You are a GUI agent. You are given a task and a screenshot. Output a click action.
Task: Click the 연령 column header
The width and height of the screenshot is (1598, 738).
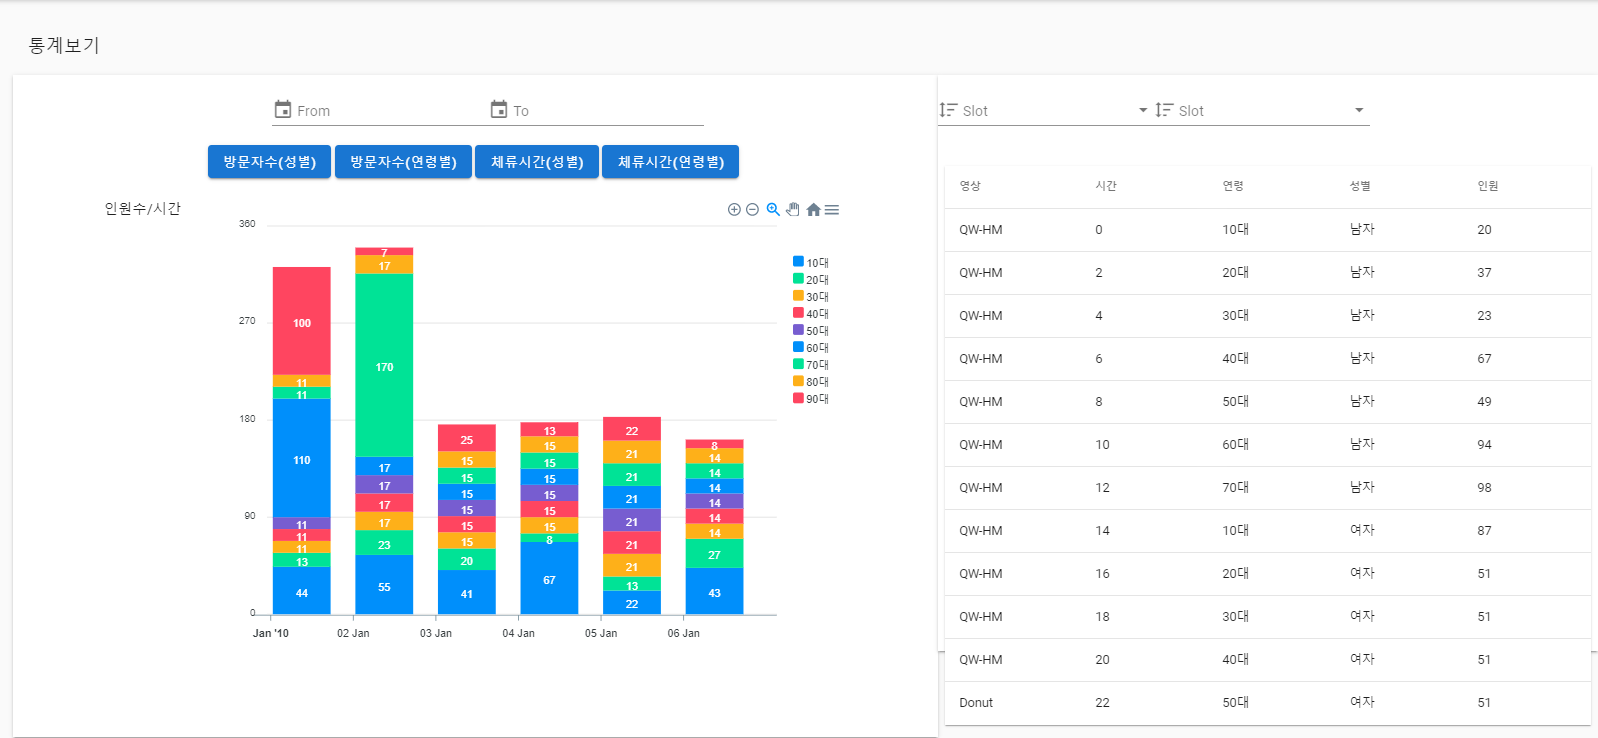click(x=1233, y=186)
